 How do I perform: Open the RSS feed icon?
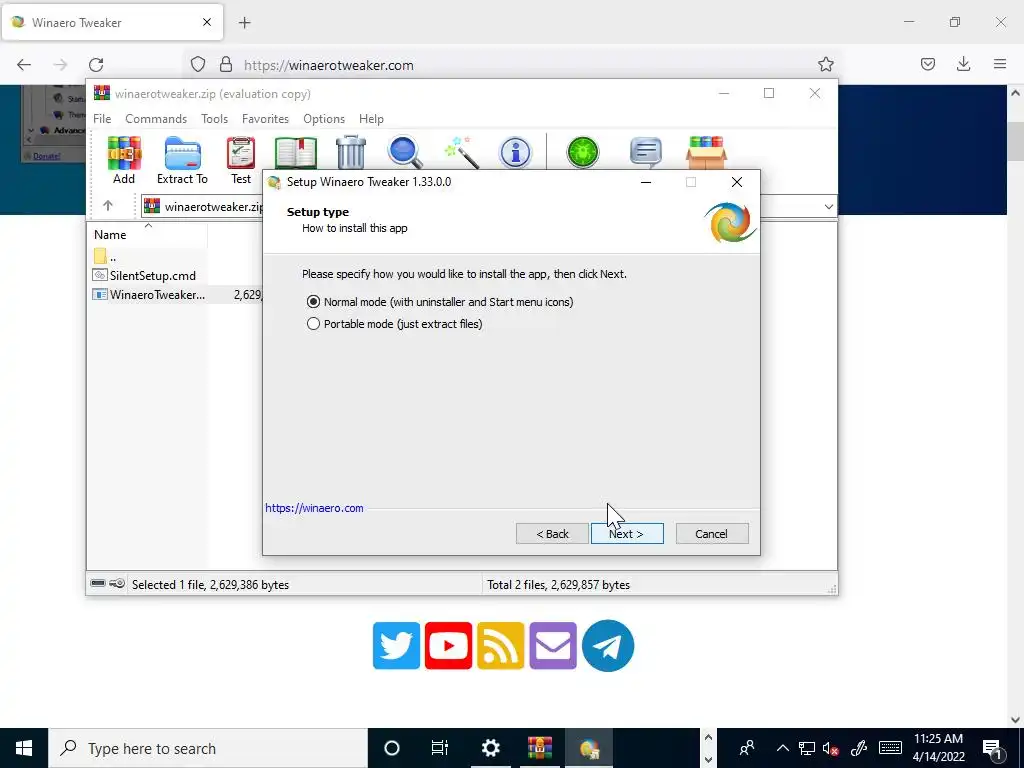coord(500,645)
